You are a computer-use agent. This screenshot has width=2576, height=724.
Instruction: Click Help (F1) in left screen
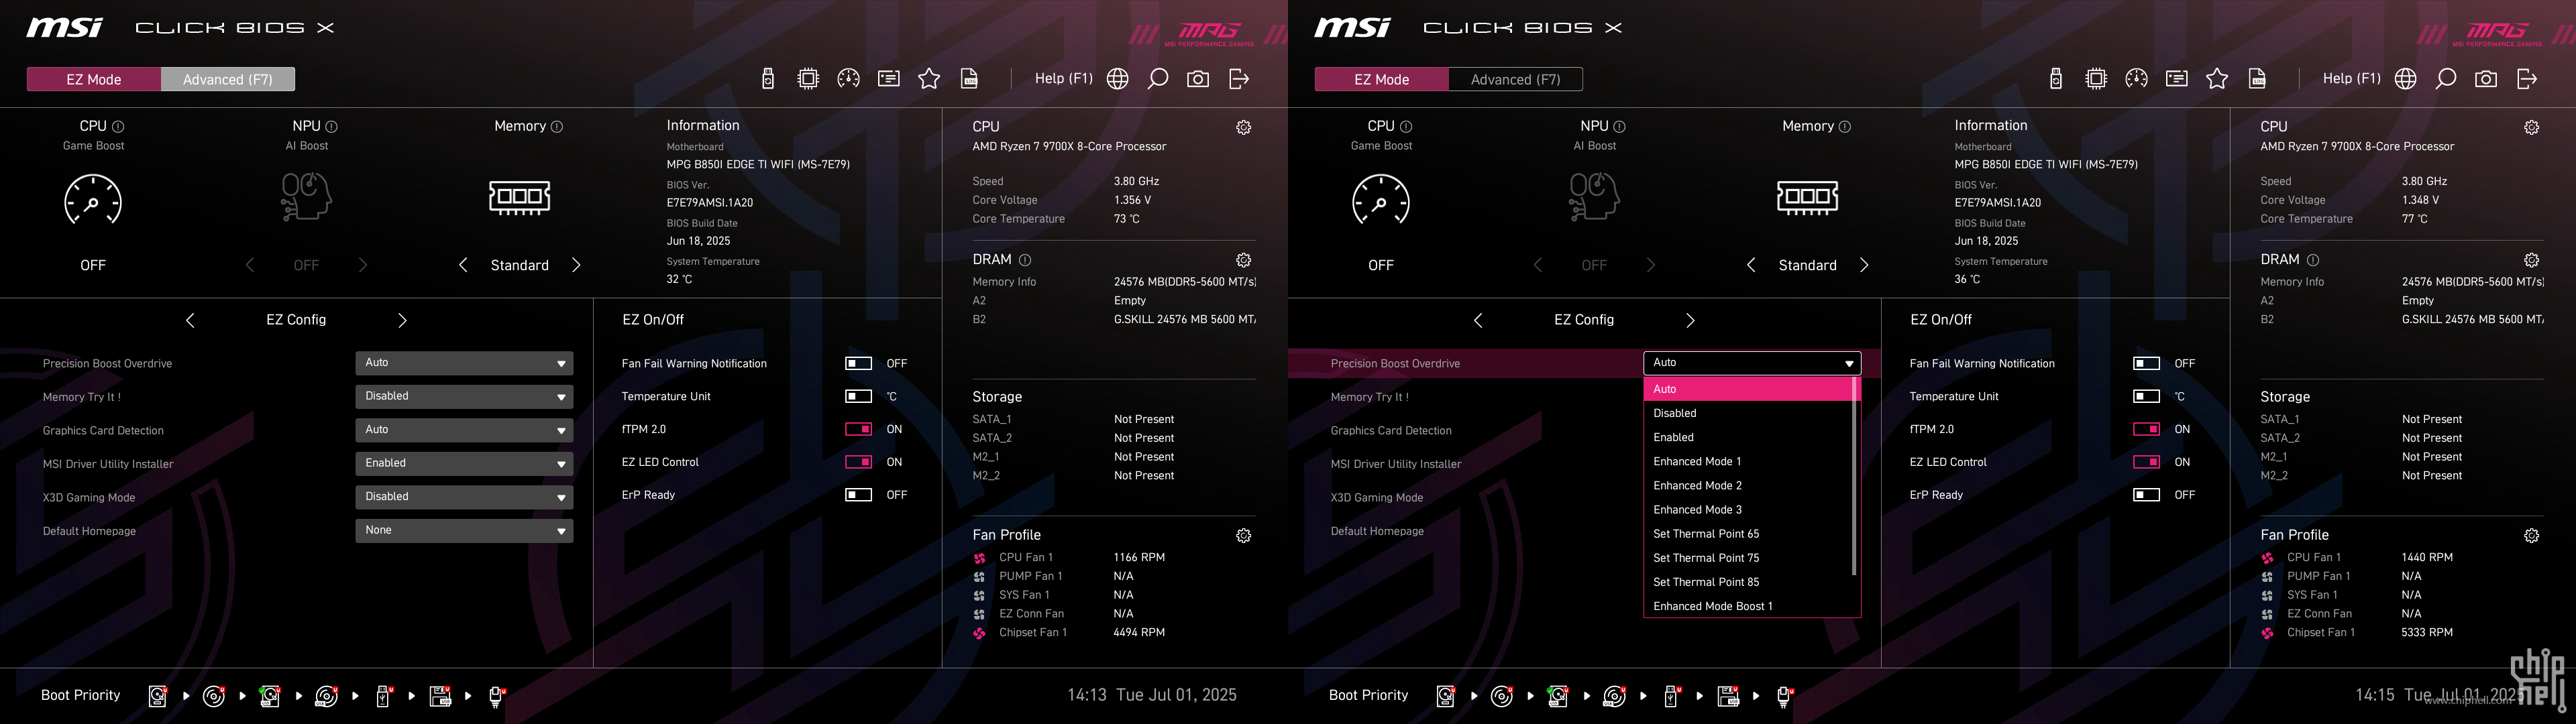tap(1063, 78)
